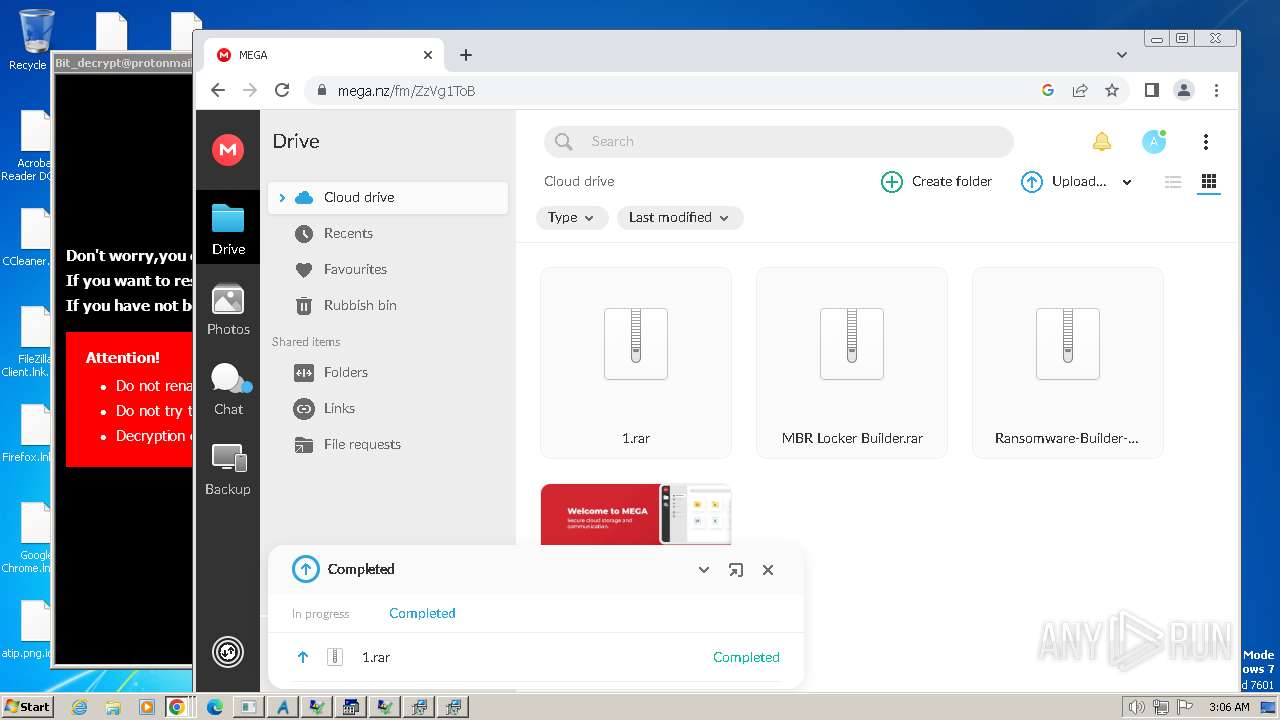Go back in Chrome
This screenshot has height=720, width=1280.
[218, 90]
